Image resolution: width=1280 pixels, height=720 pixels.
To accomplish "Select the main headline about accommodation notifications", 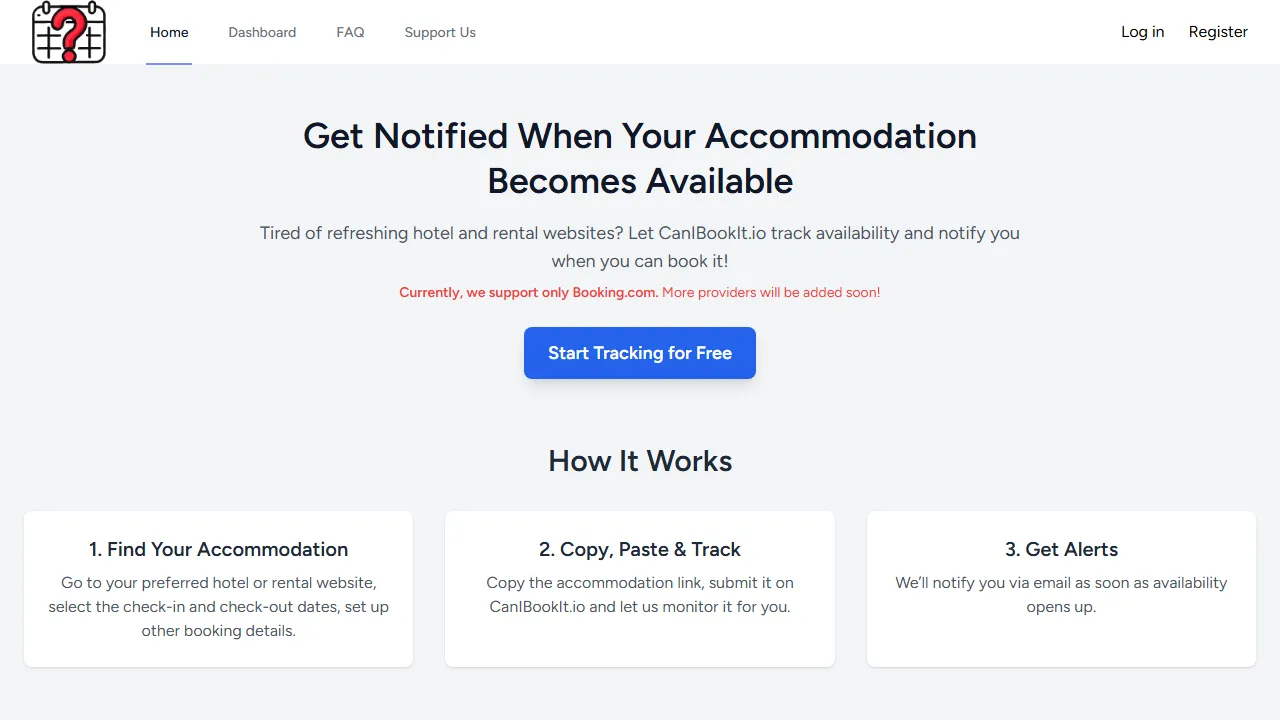I will tap(639, 158).
